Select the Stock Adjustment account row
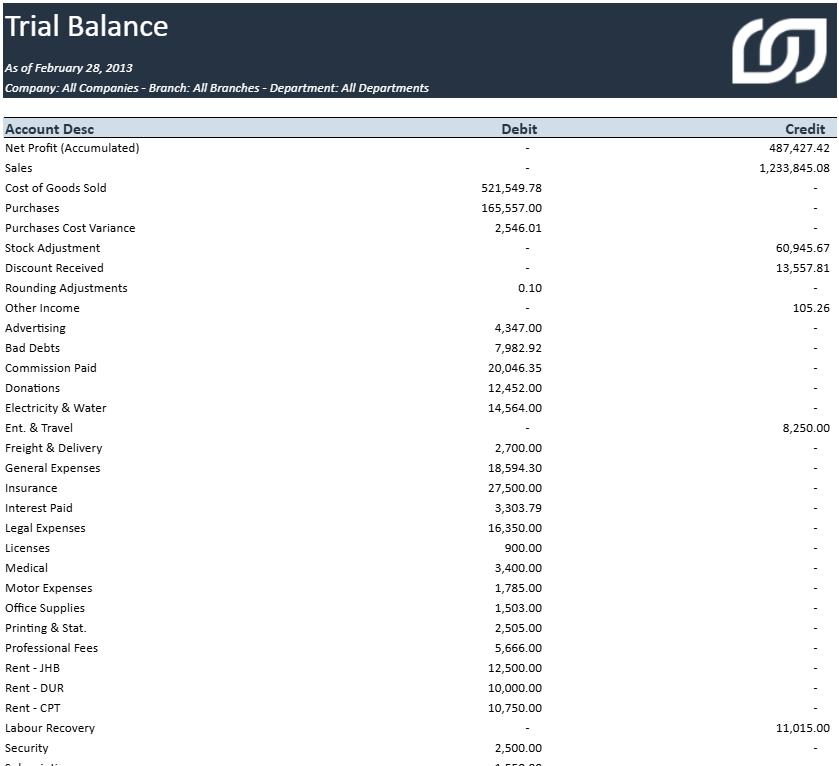The height and width of the screenshot is (766, 839). point(53,248)
